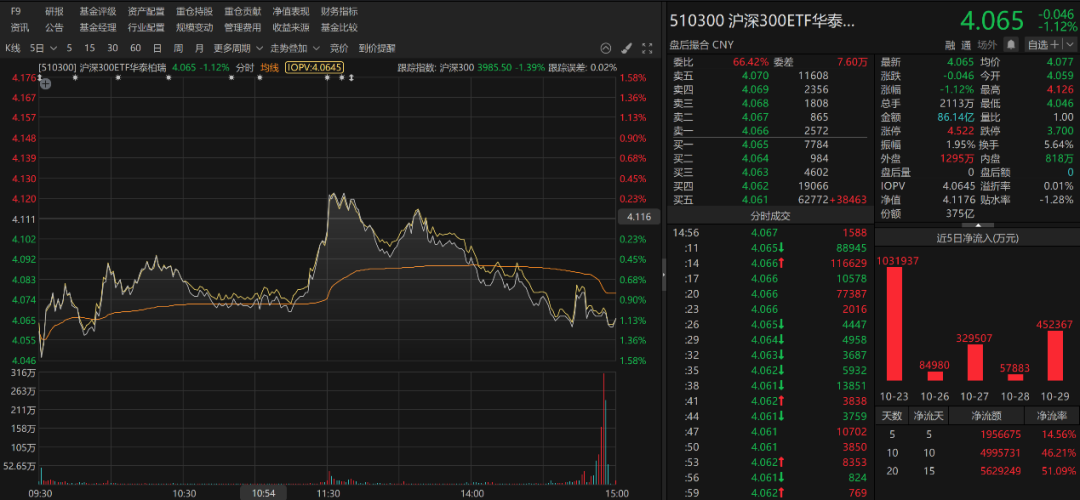This screenshot has height=500, width=1080.
Task: Click the 10-23 net inflow bar
Action: click(894, 324)
